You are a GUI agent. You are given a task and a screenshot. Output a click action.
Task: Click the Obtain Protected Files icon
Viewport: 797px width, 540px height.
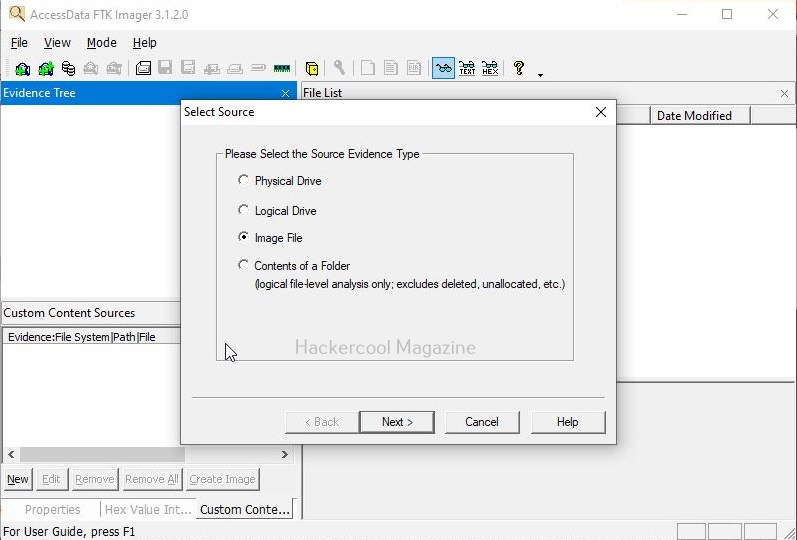pyautogui.click(x=312, y=69)
